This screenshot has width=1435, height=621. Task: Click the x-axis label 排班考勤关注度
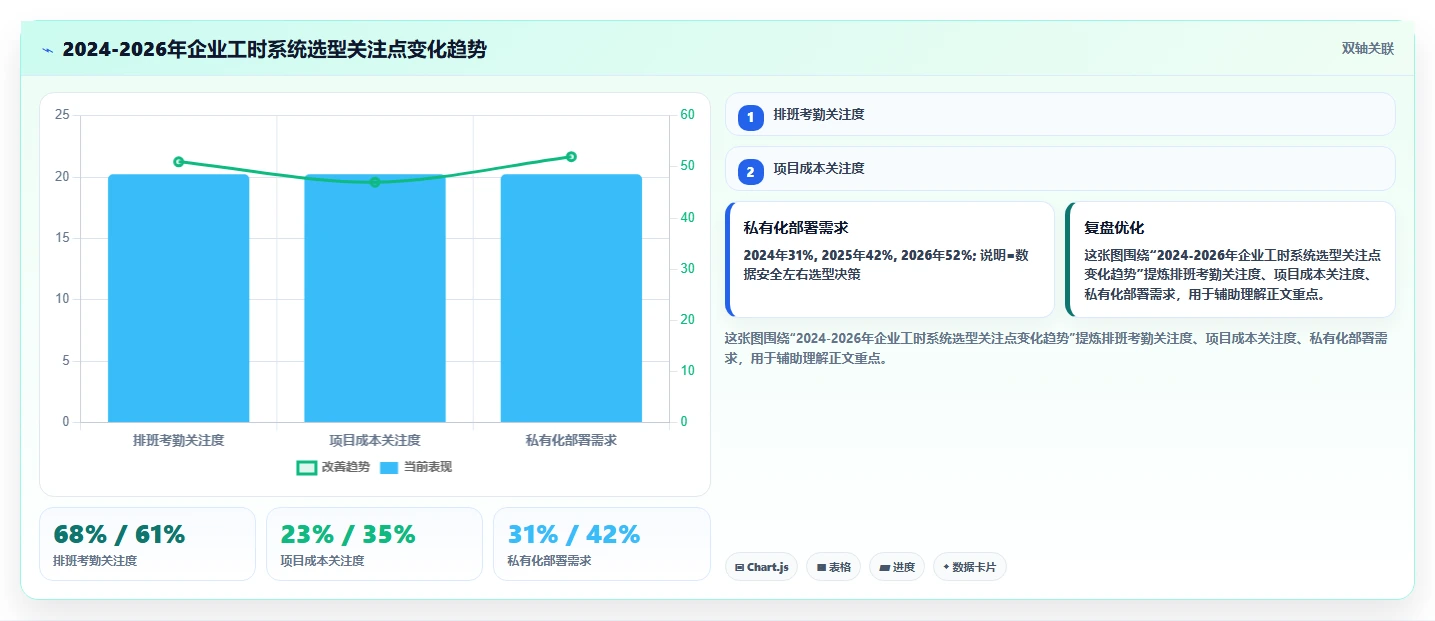point(178,440)
